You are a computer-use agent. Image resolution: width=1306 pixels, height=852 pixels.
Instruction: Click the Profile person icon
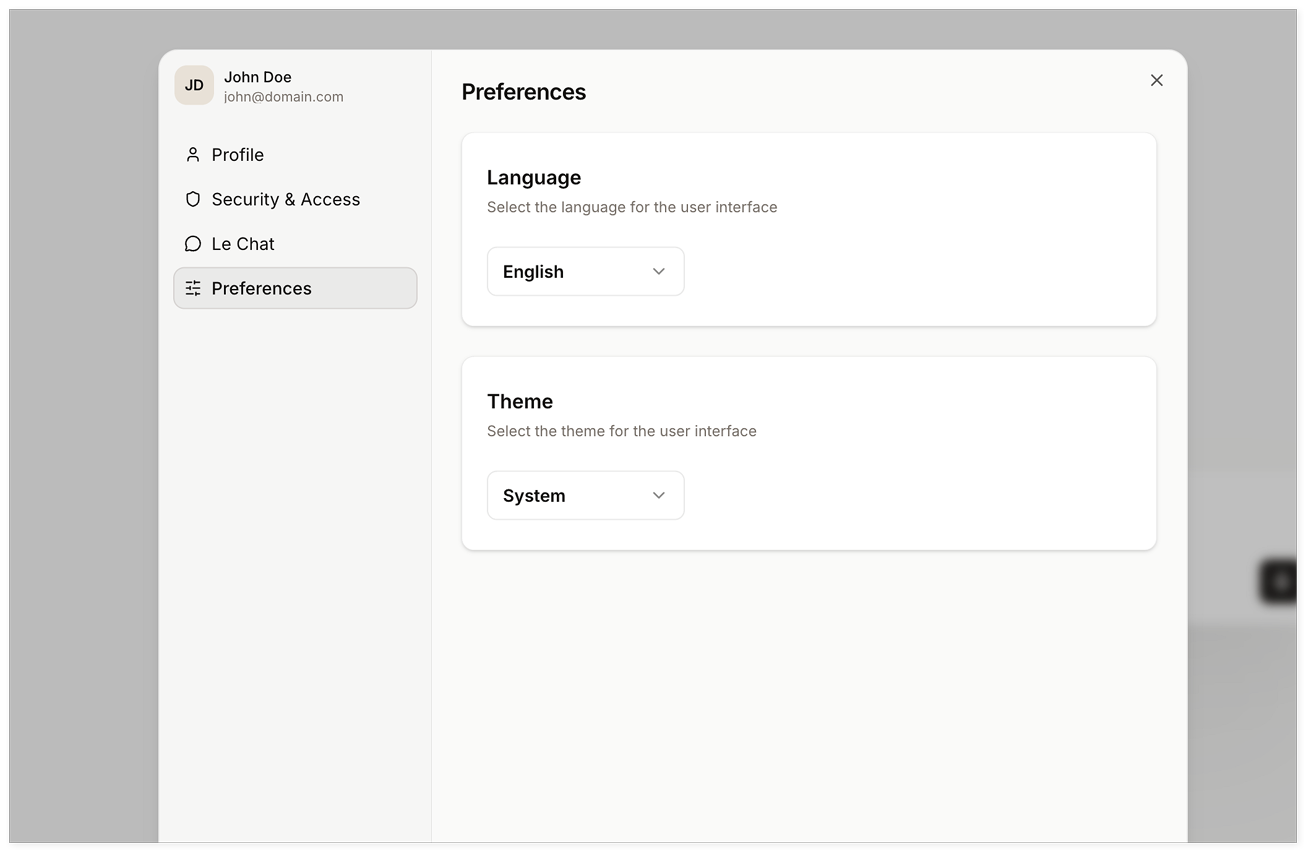193,155
